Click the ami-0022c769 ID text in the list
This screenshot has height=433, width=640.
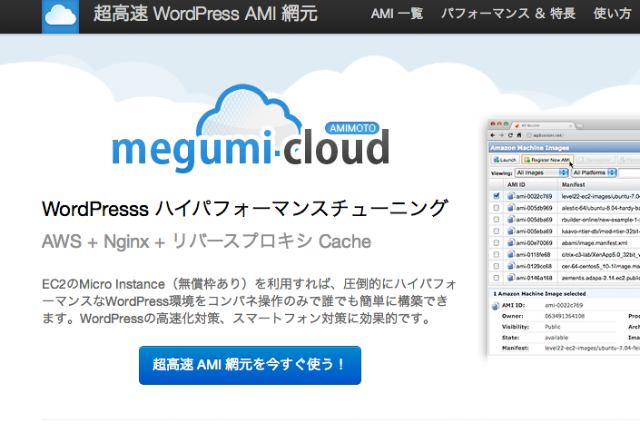[534, 196]
